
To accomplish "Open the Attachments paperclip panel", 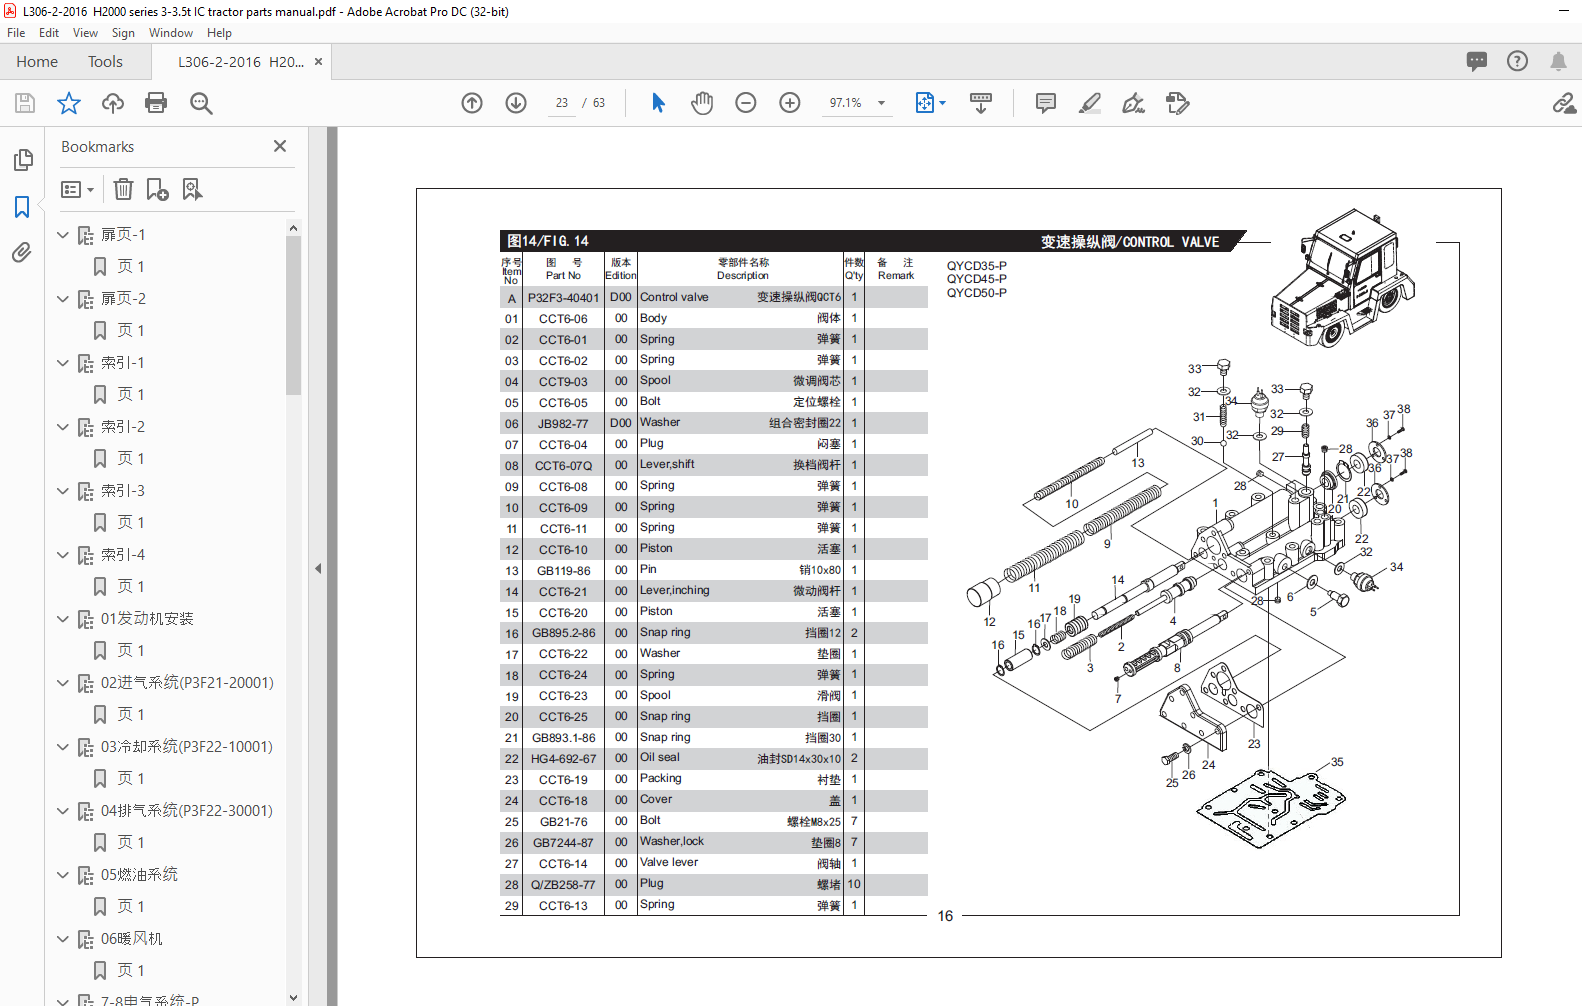I will (x=22, y=253).
